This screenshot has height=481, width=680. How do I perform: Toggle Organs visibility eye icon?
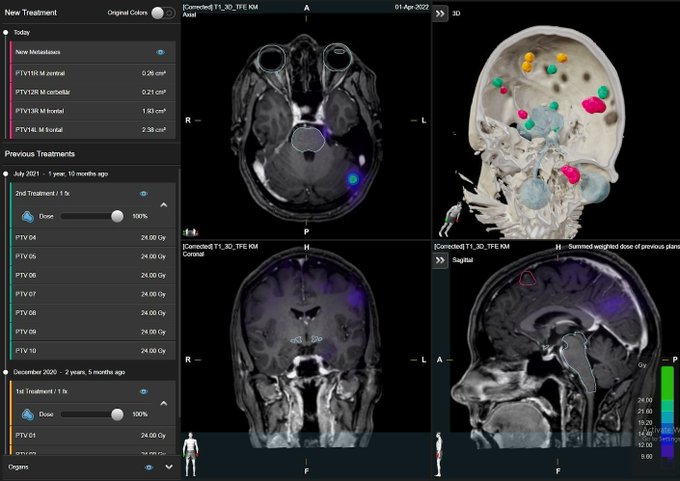click(149, 467)
